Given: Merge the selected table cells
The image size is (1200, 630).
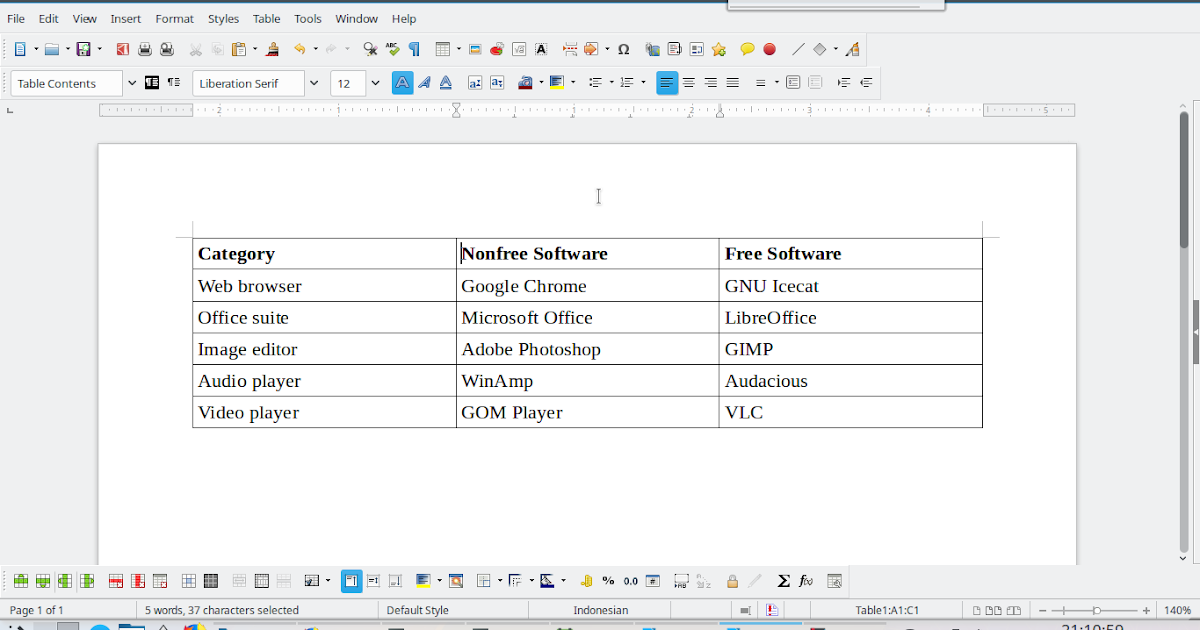Looking at the screenshot, I should pos(239,580).
